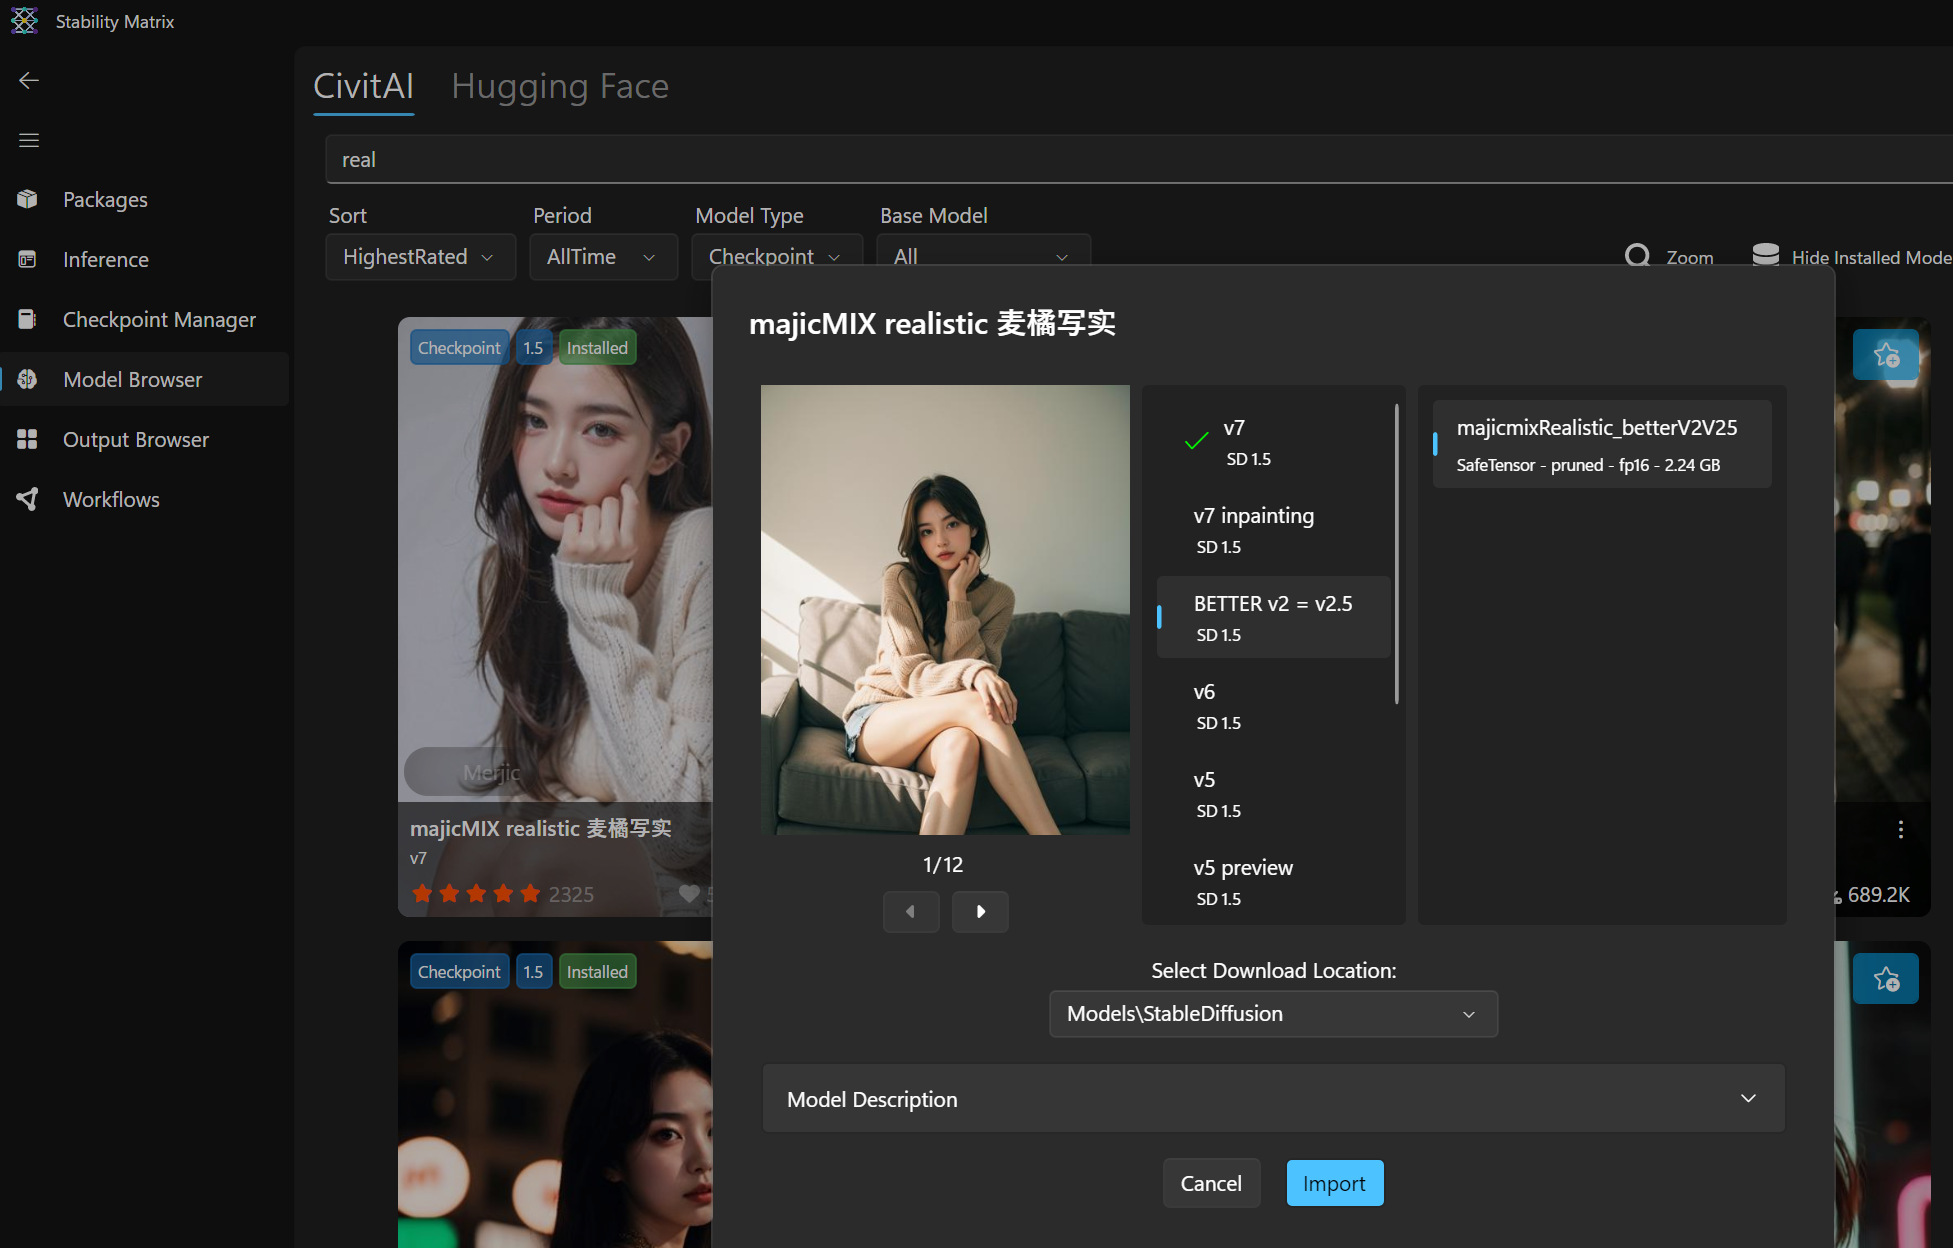Switch to the Hugging Face tab
The height and width of the screenshot is (1248, 1953).
coord(559,86)
